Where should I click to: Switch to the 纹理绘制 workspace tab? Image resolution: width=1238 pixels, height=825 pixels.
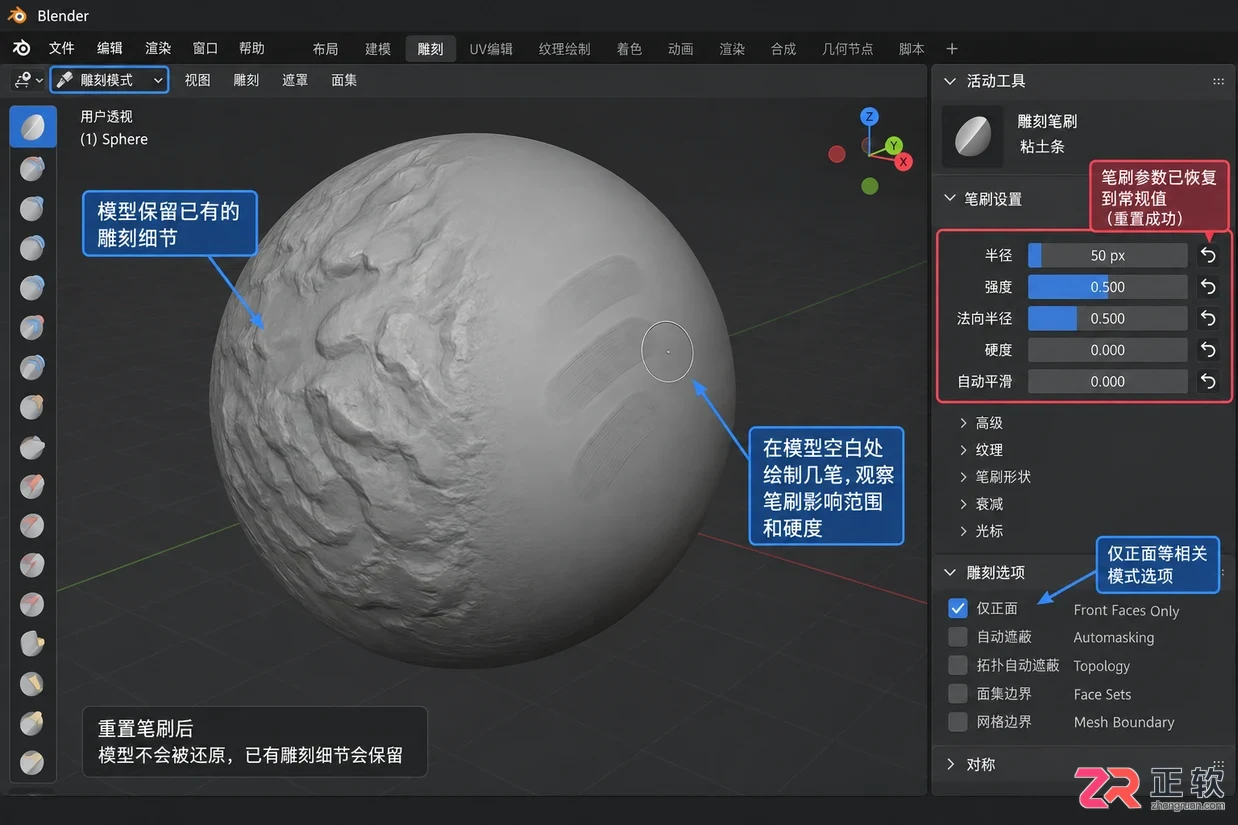pyautogui.click(x=564, y=49)
